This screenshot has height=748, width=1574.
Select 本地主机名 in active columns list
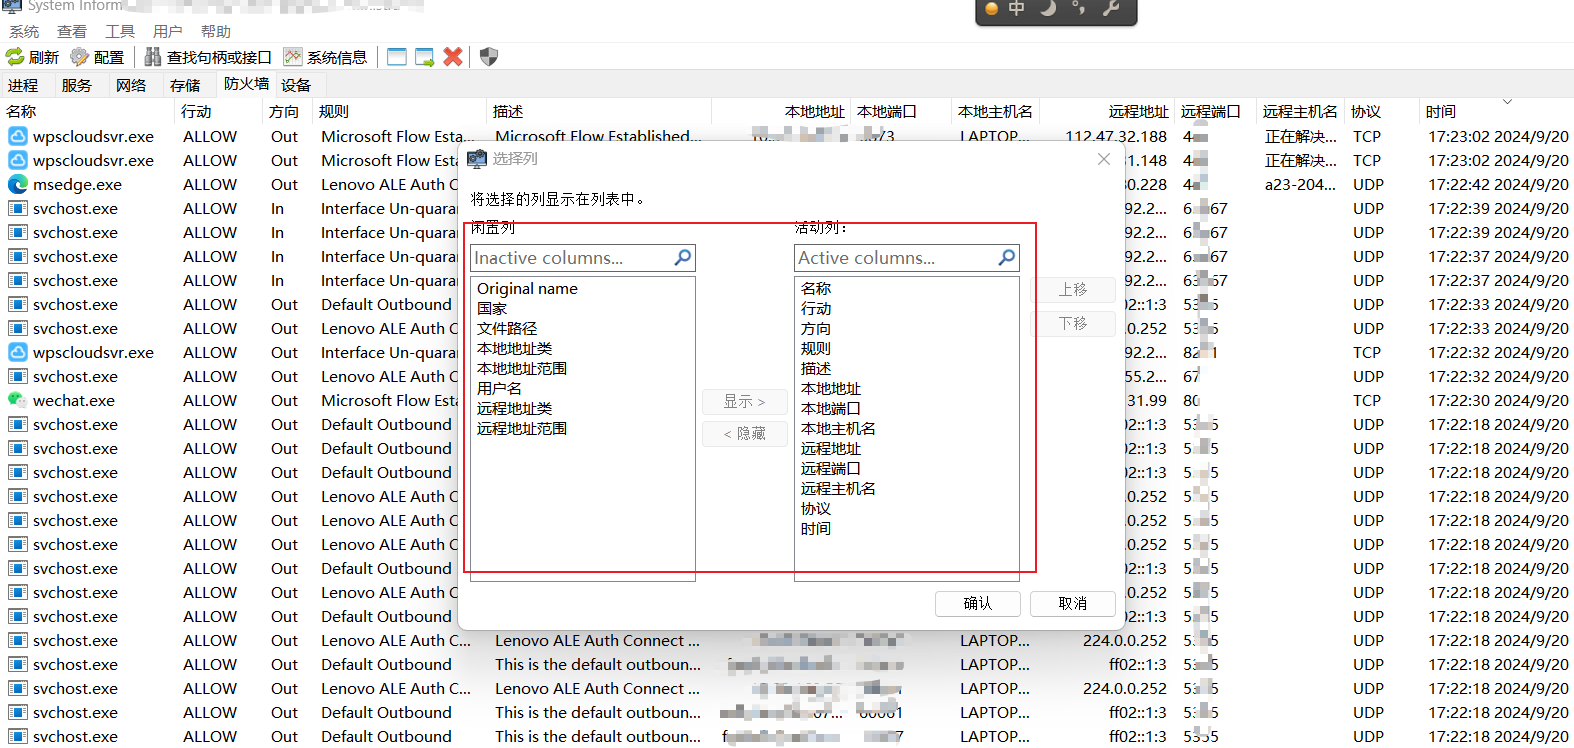click(838, 429)
